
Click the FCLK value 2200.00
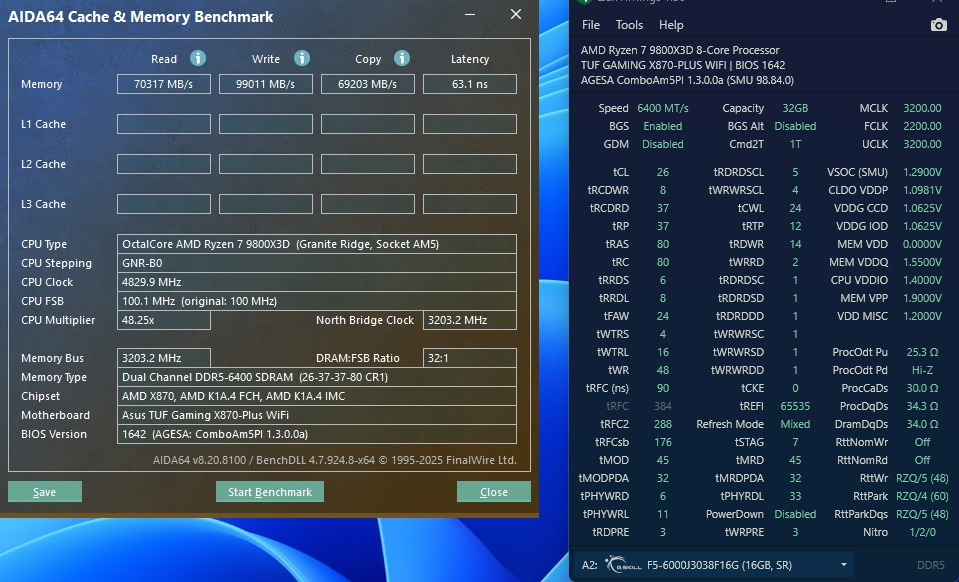point(922,126)
